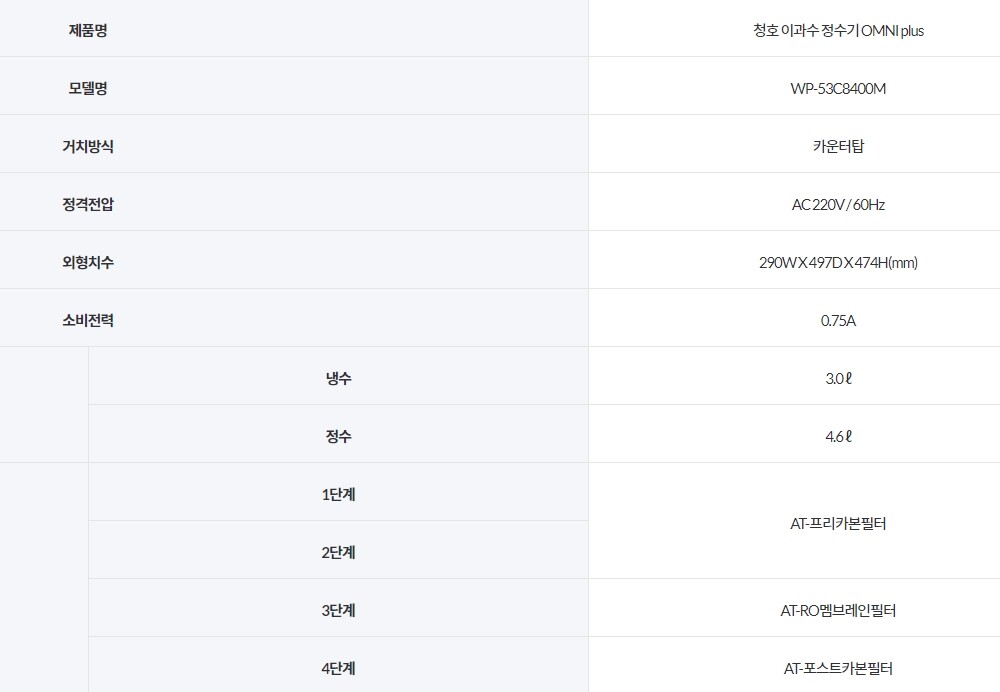1000x692 pixels.
Task: Select the product name 청호 이과수 정수기 OMNI plus
Action: 838,30
